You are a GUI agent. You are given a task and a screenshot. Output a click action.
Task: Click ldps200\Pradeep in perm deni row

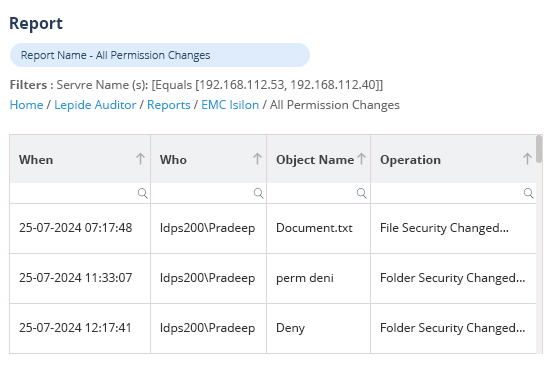207,278
